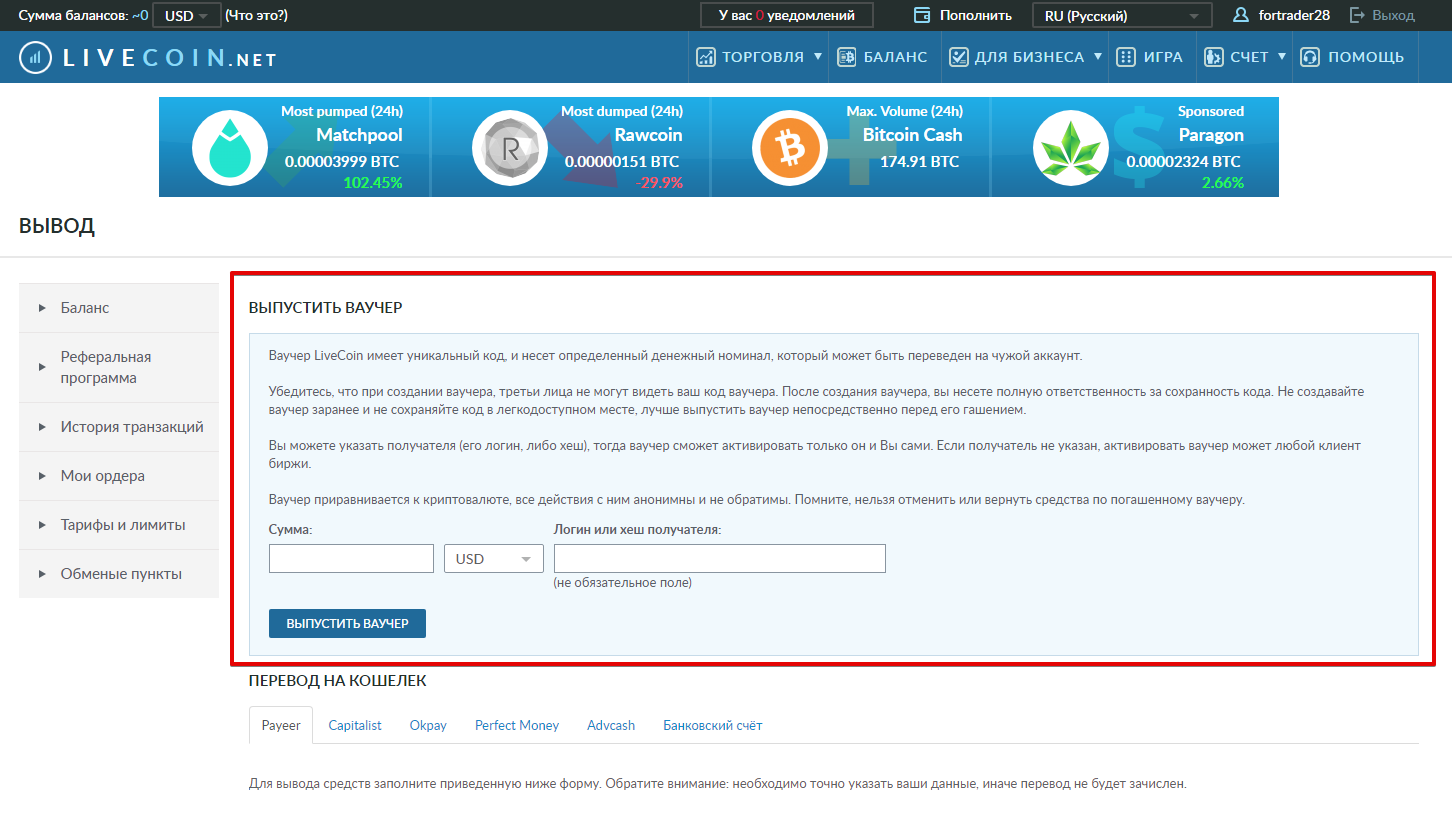Click the Rawcoin coin icon
The image size is (1452, 824).
point(508,147)
